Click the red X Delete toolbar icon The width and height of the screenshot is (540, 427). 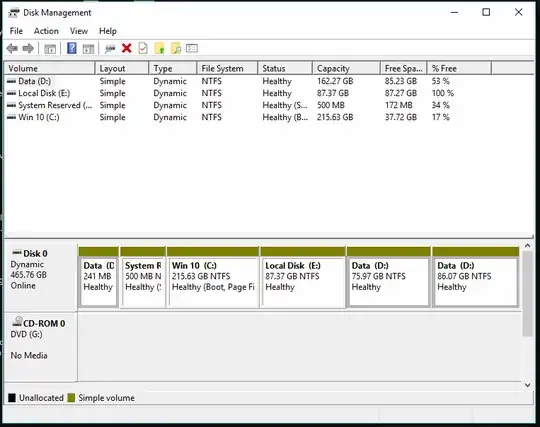[127, 48]
